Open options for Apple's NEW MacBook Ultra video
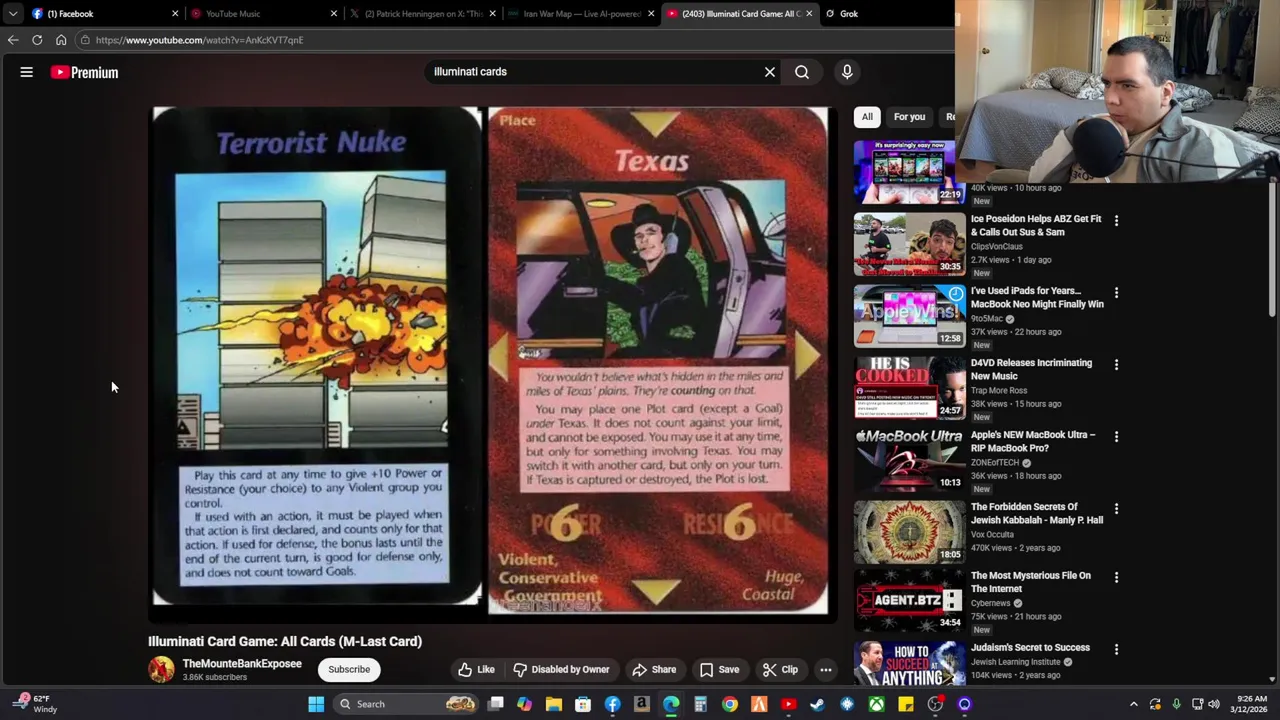 [x=1116, y=436]
